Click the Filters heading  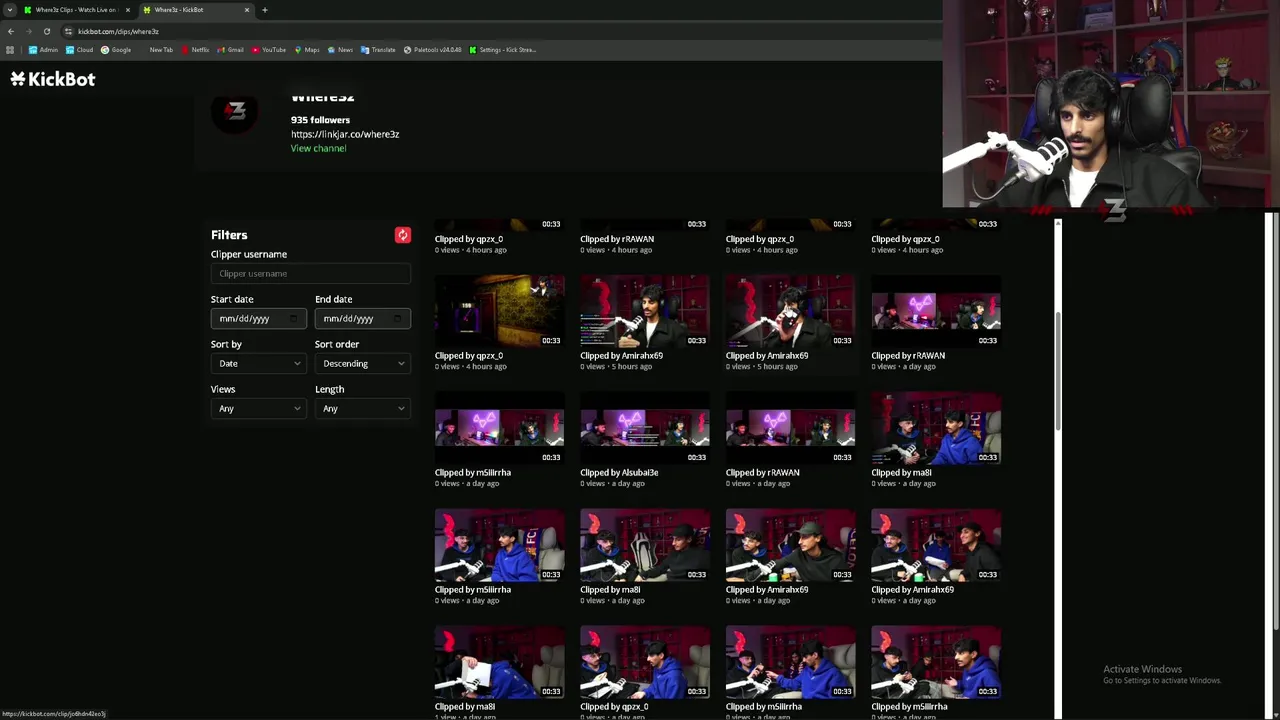[x=229, y=235]
